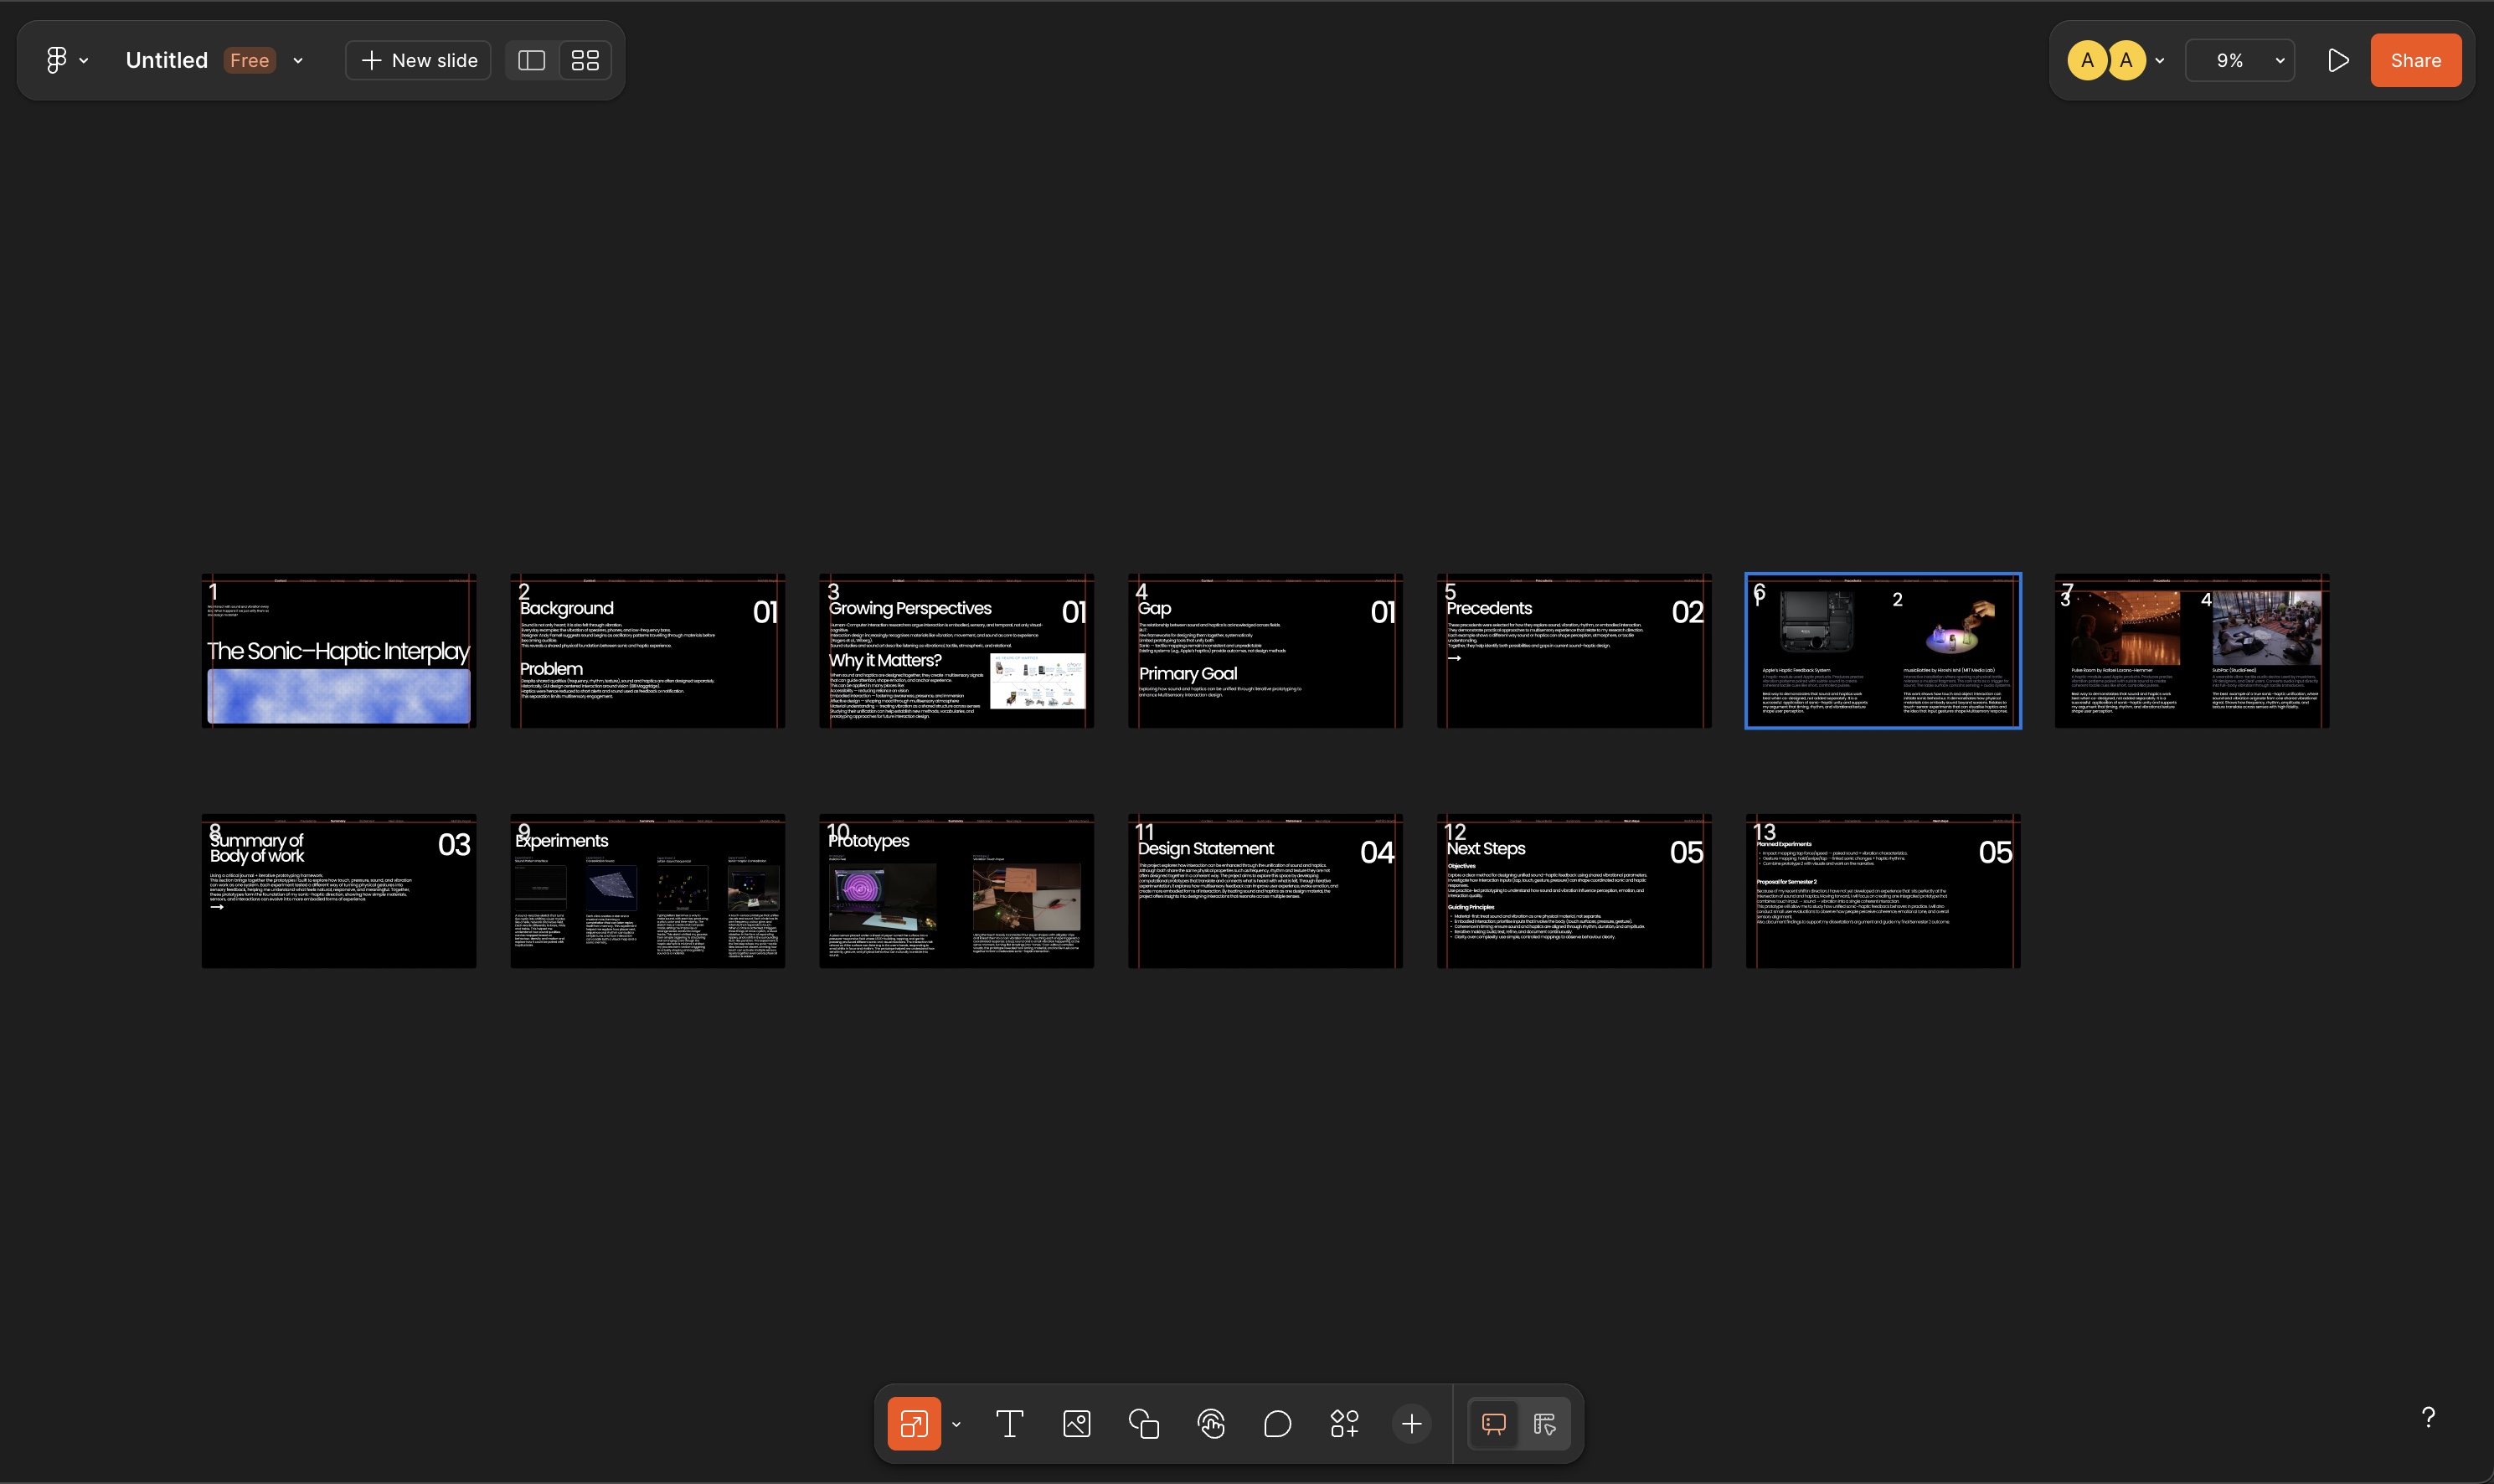This screenshot has width=2494, height=1484.
Task: Click the New slide button
Action: pos(418,60)
